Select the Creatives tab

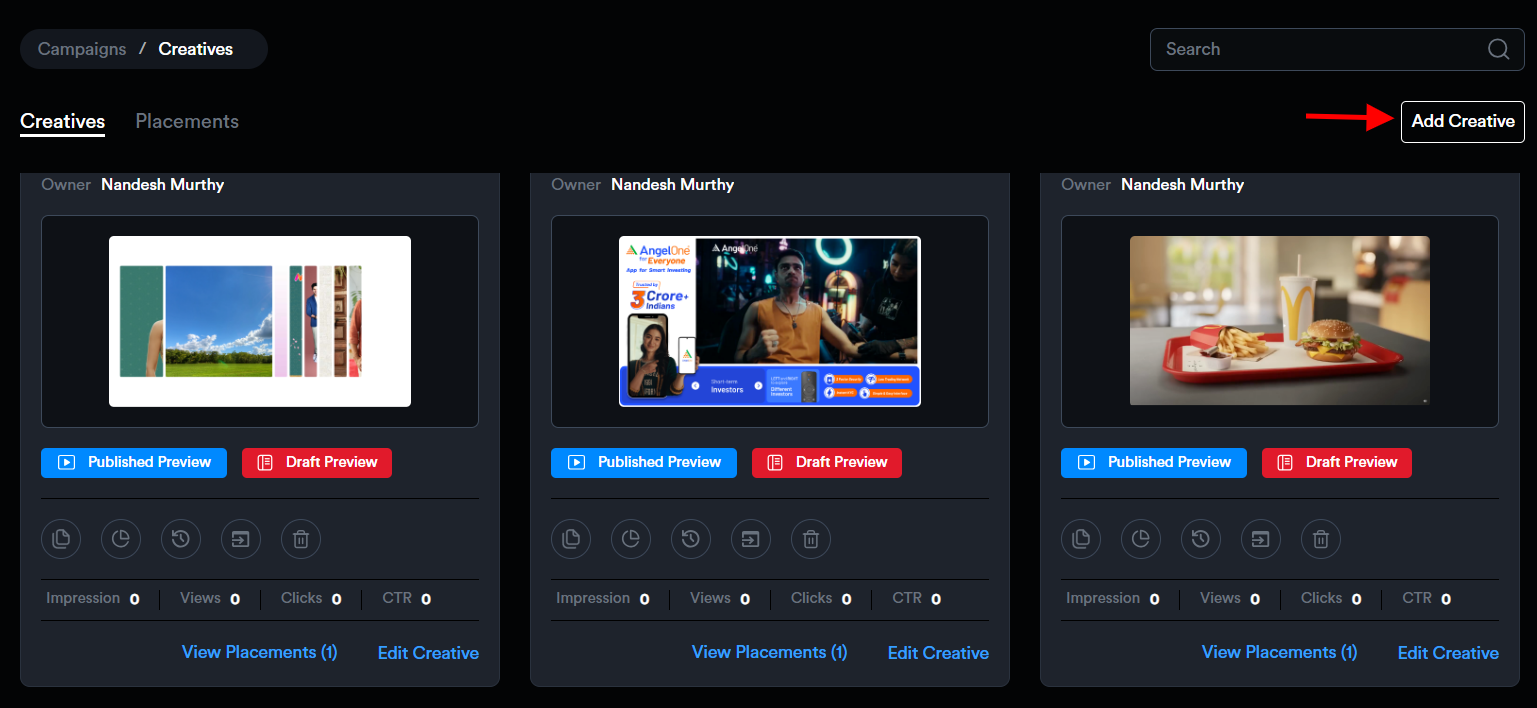62,121
